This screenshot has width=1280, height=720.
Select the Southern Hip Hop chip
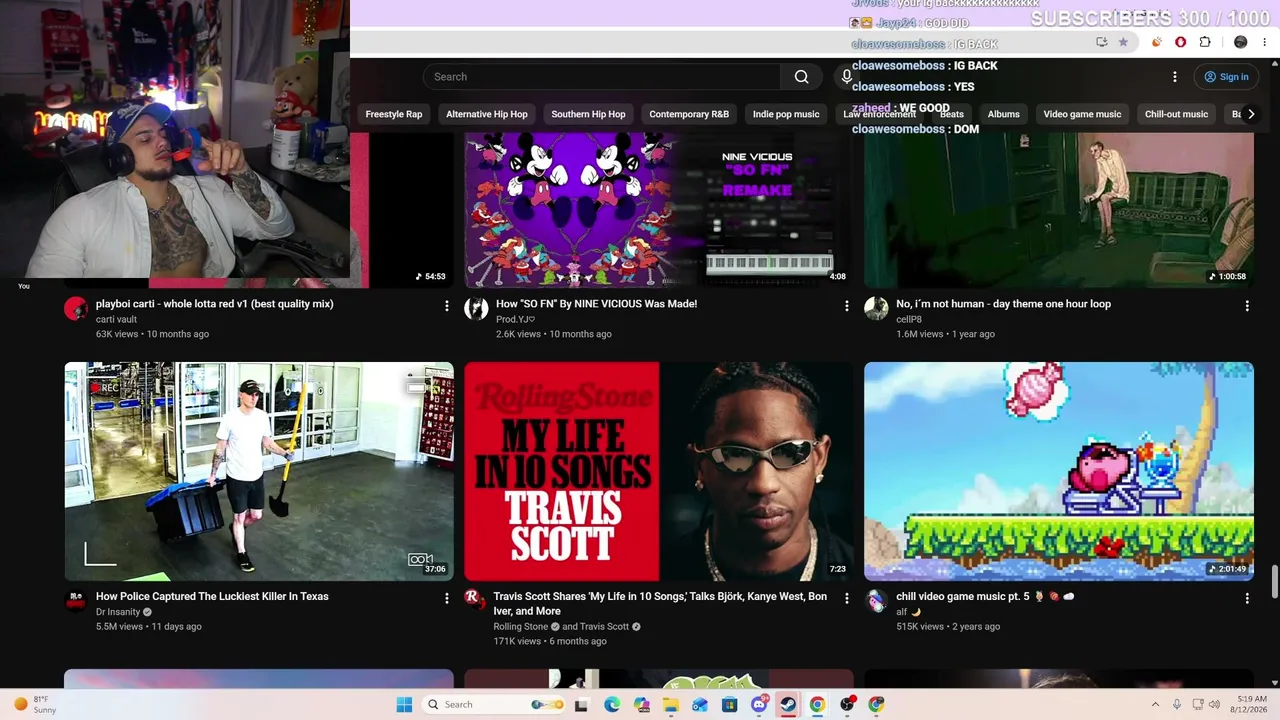tap(588, 114)
